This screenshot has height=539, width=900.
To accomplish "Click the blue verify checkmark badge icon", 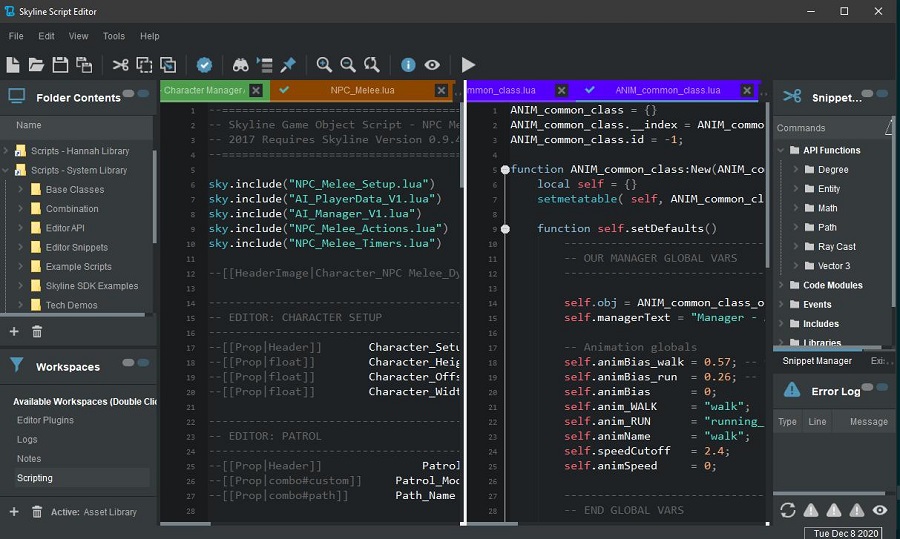I will [204, 65].
